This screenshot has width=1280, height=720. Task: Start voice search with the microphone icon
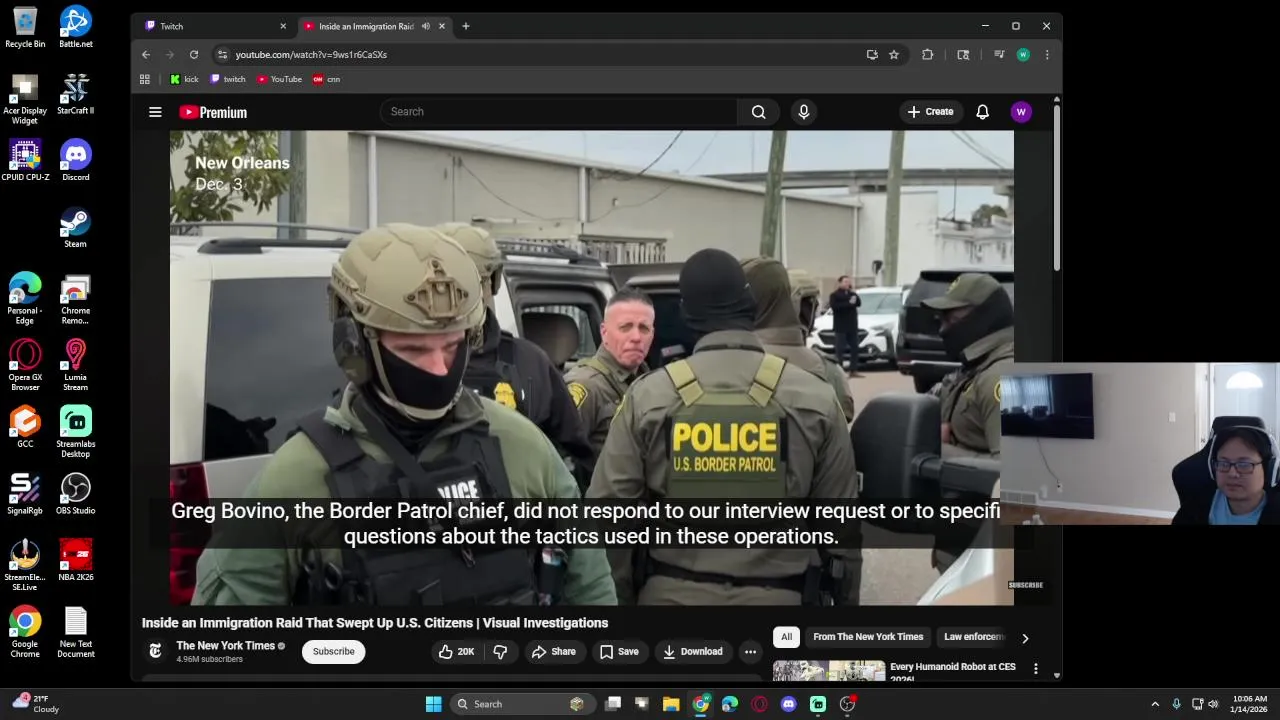pos(803,112)
